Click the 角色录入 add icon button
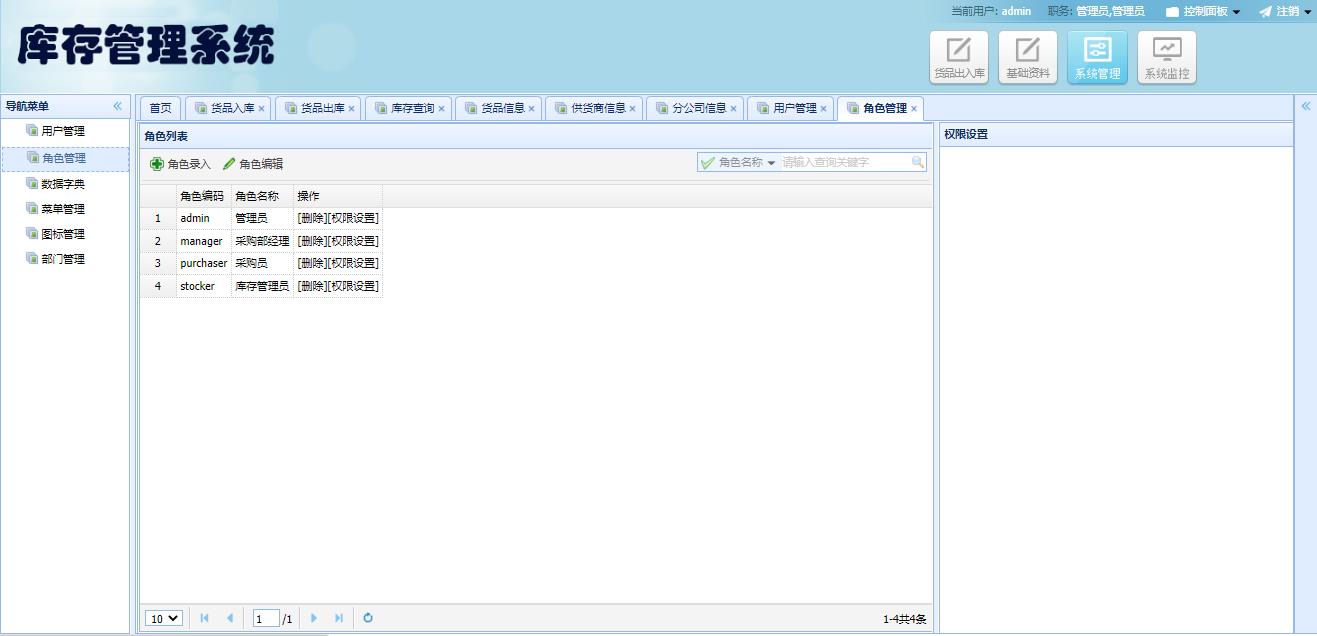Screen dimensions: 1317x636 point(180,164)
